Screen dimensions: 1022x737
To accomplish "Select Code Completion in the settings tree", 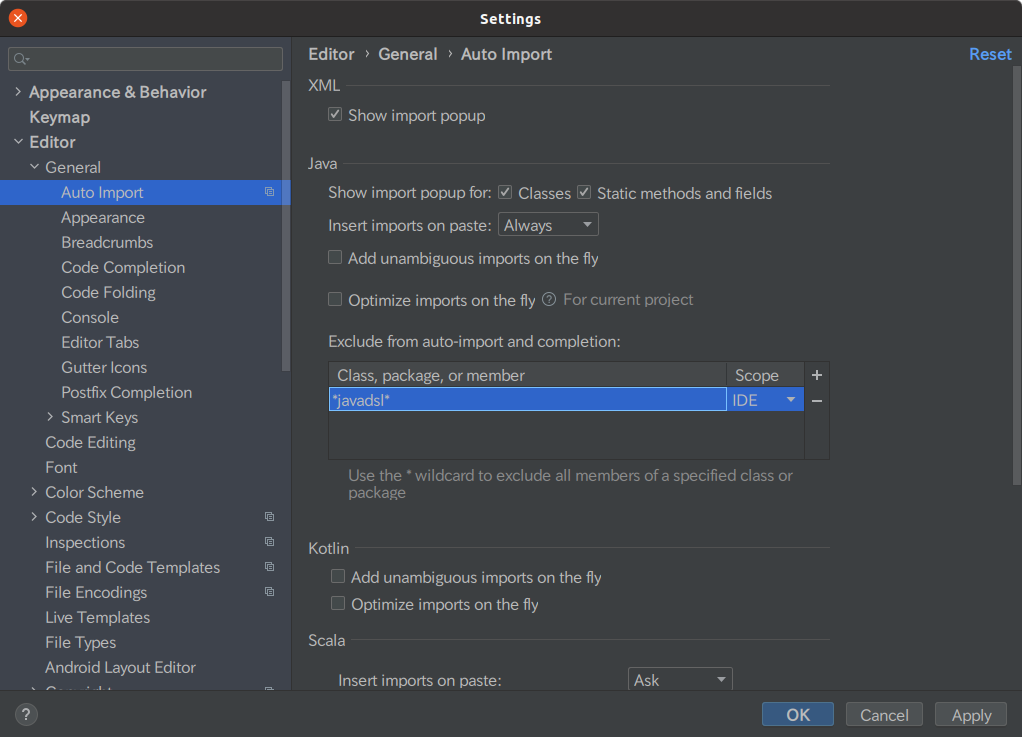I will [123, 267].
